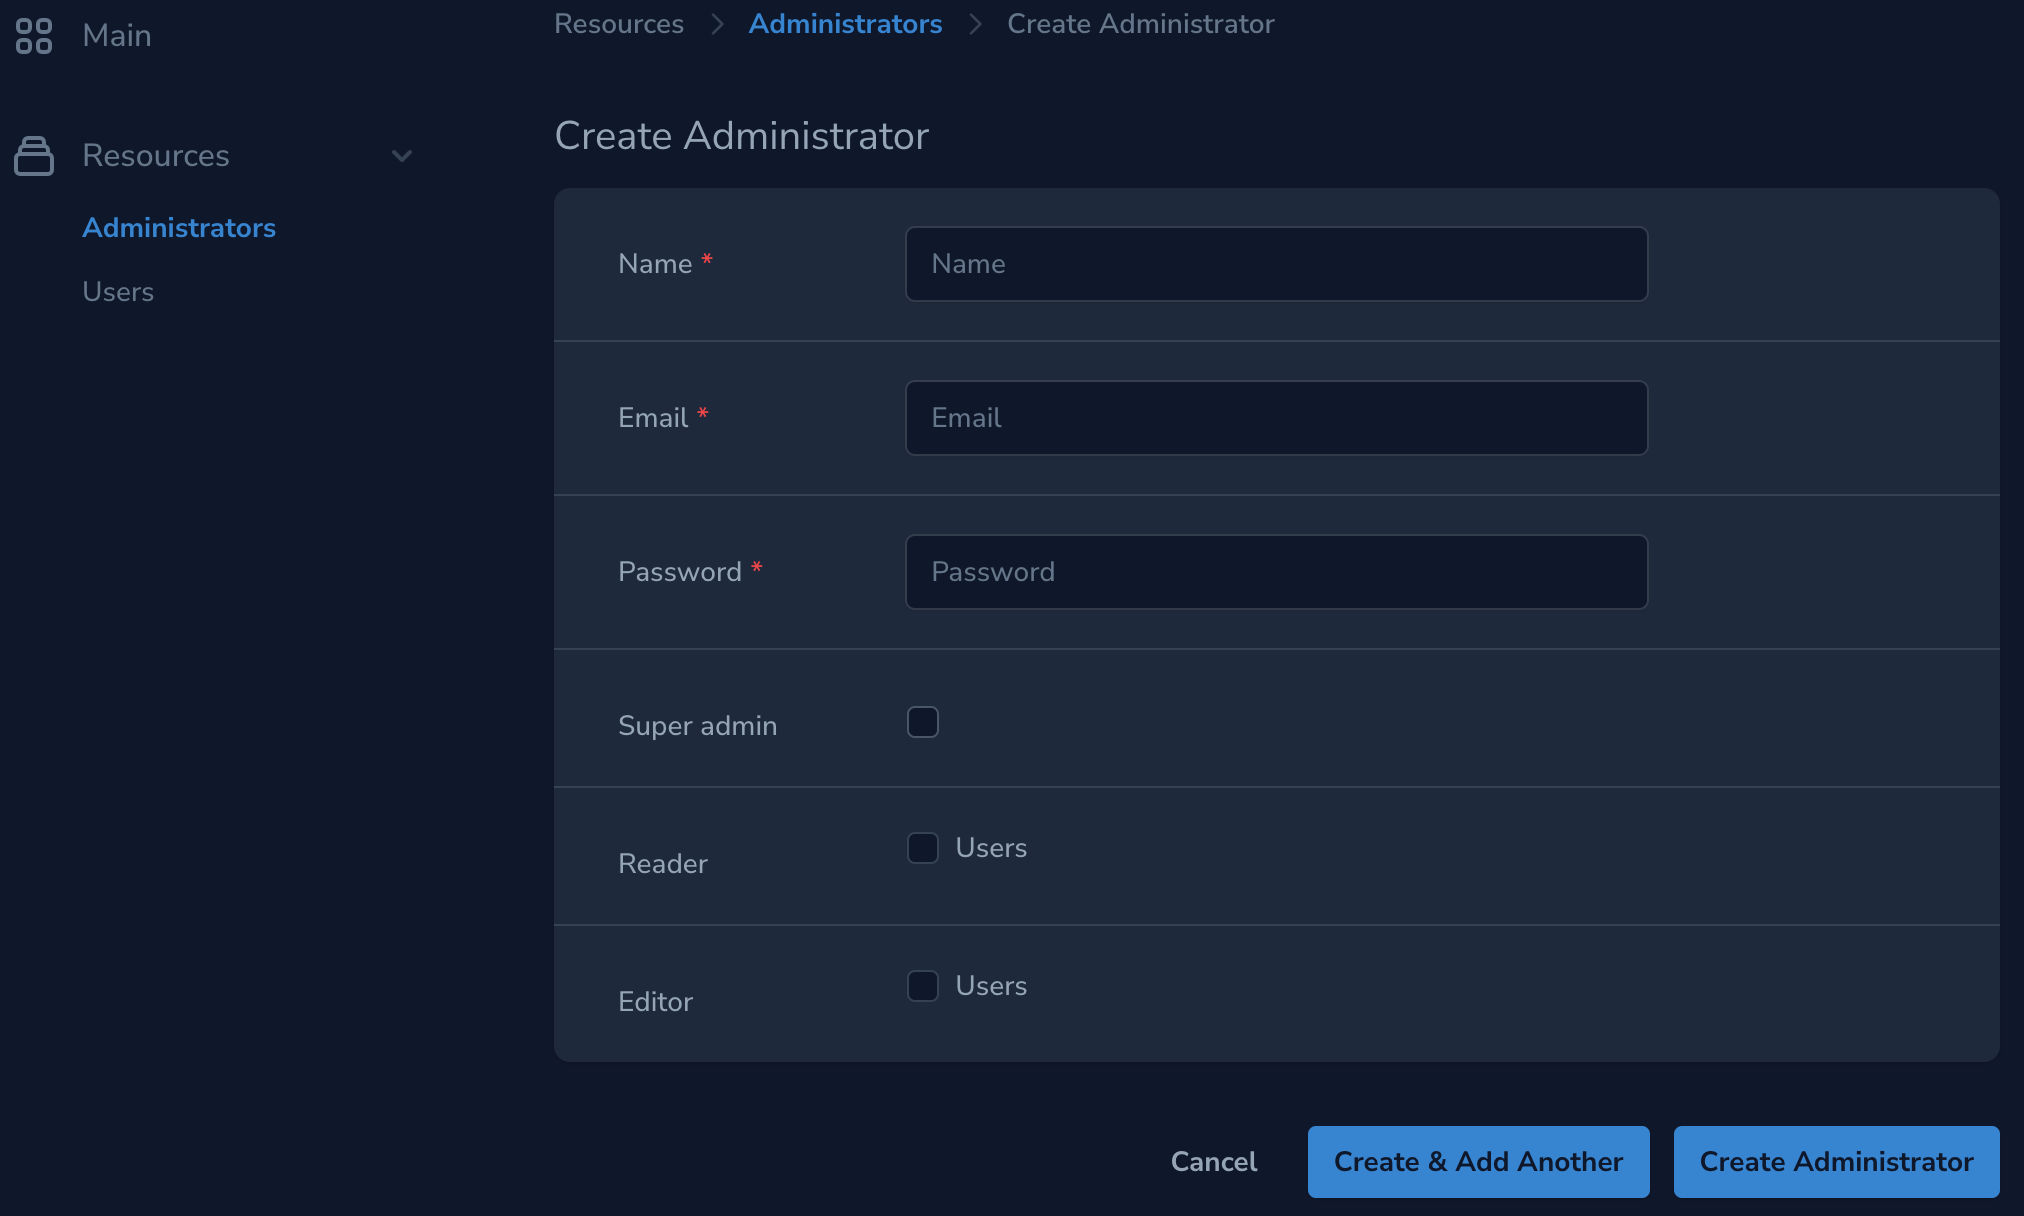Viewport: 2024px width, 1216px height.
Task: Go to Main in the sidebar
Action: click(x=117, y=36)
